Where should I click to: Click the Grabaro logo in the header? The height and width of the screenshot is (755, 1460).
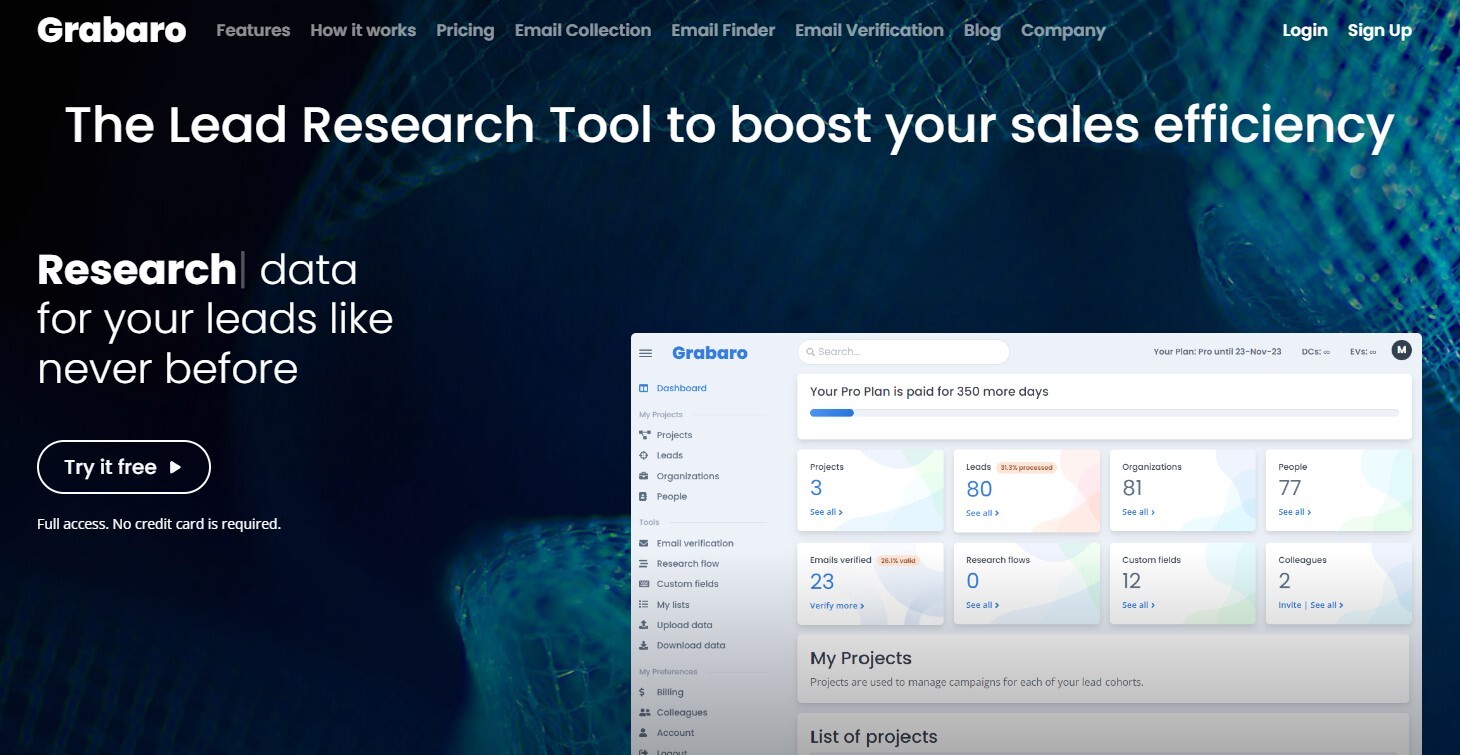click(x=112, y=30)
